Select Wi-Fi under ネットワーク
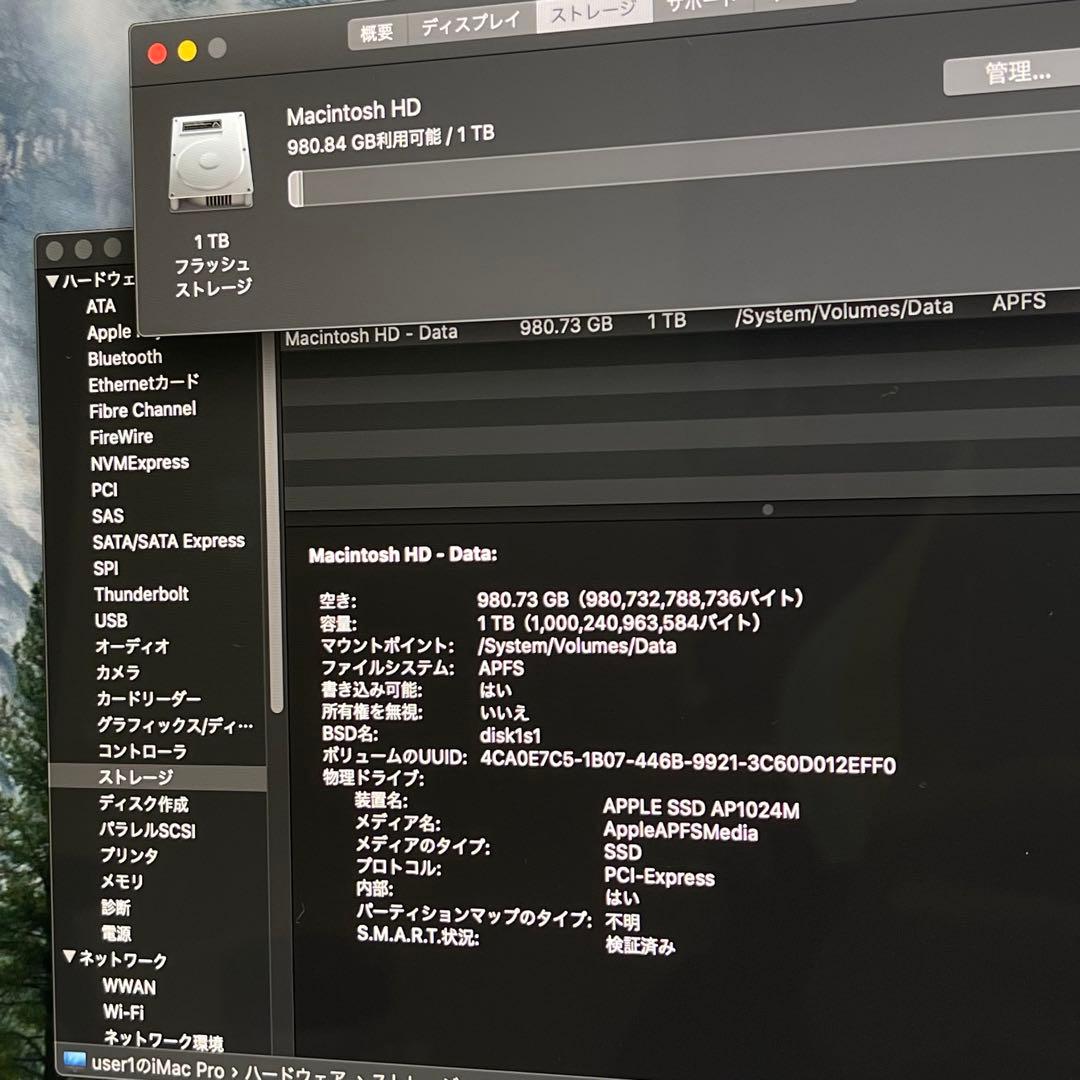 [123, 1012]
